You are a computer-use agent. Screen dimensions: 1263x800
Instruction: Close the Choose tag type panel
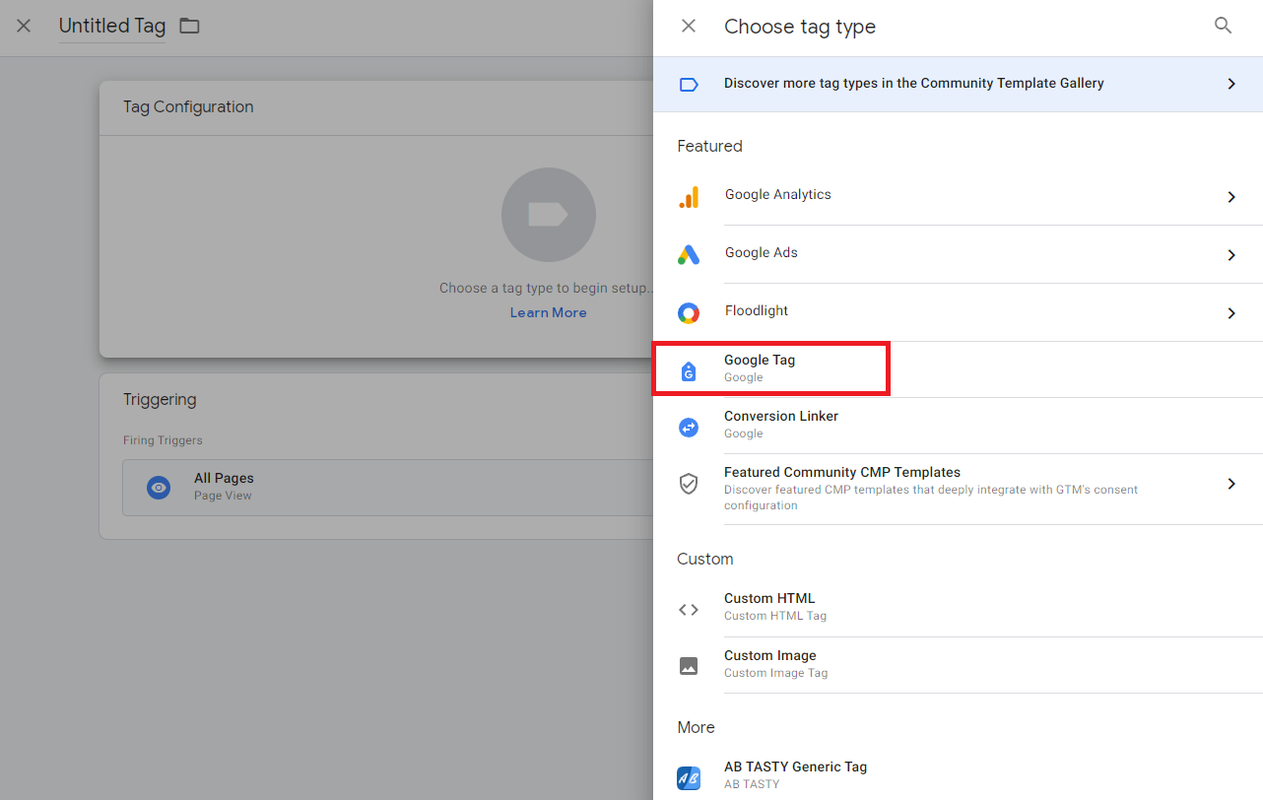pyautogui.click(x=688, y=26)
